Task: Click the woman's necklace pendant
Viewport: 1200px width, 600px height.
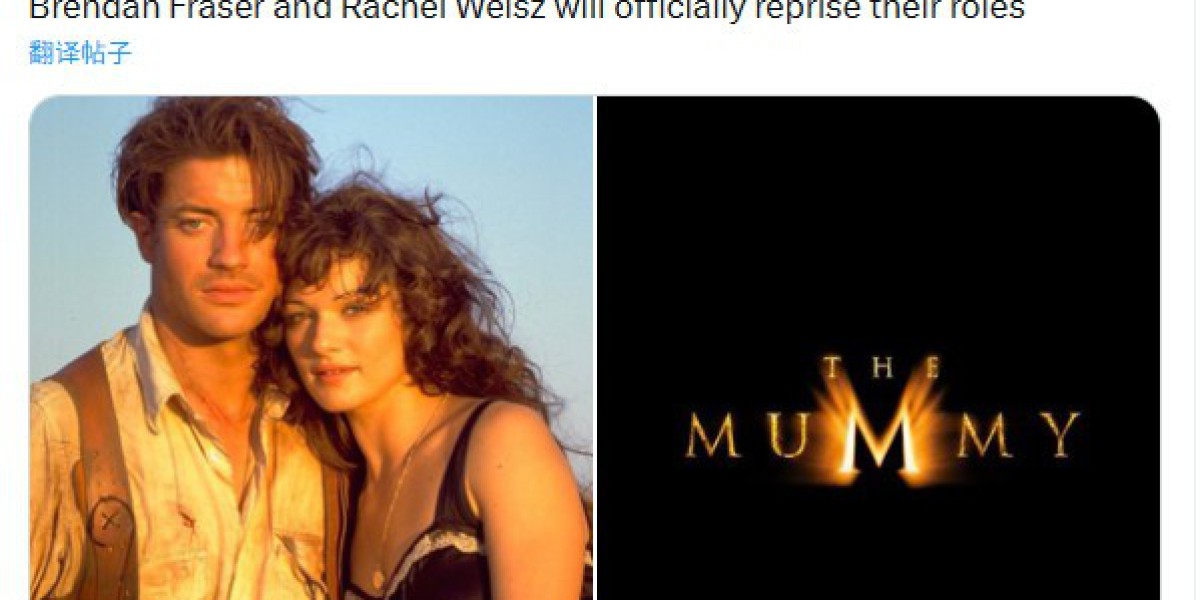Action: tap(378, 578)
